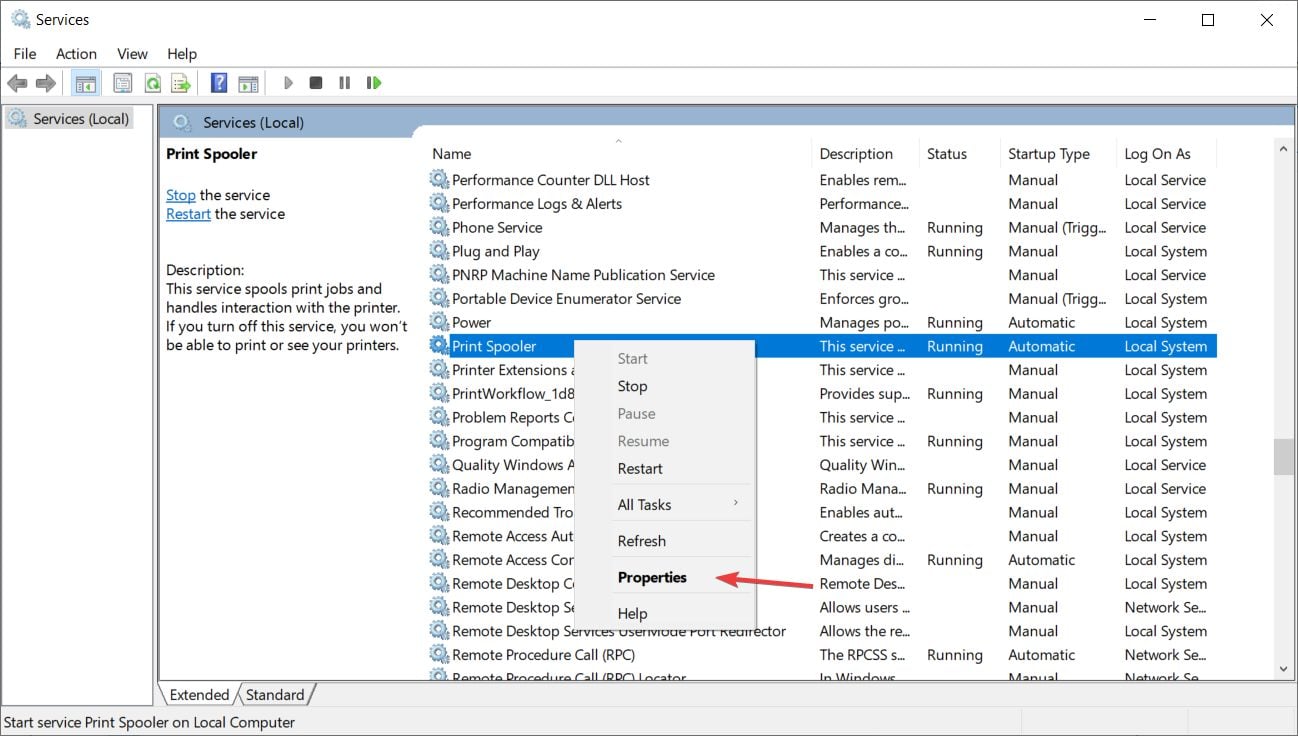Click the Print Spooler row name
Image resolution: width=1298 pixels, height=736 pixels.
494,346
